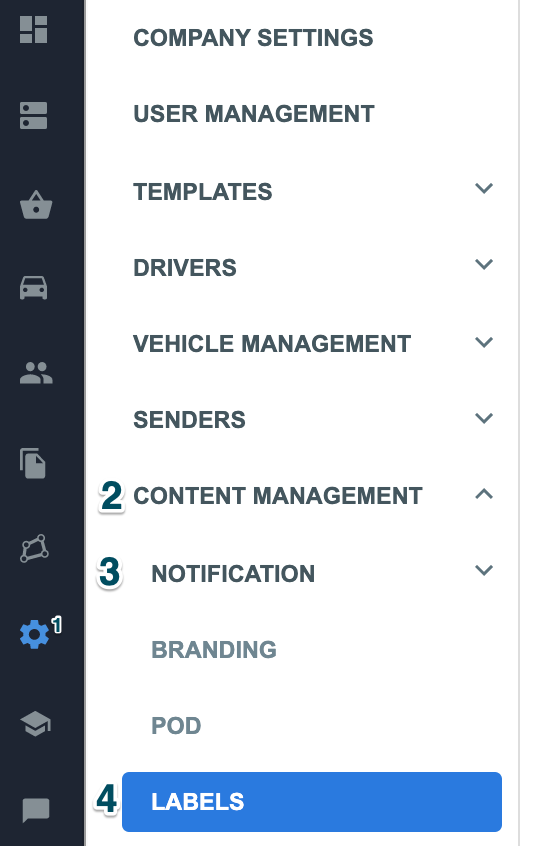Expand the Vehicle Management chevron
This screenshot has height=846, width=542.
click(x=484, y=342)
